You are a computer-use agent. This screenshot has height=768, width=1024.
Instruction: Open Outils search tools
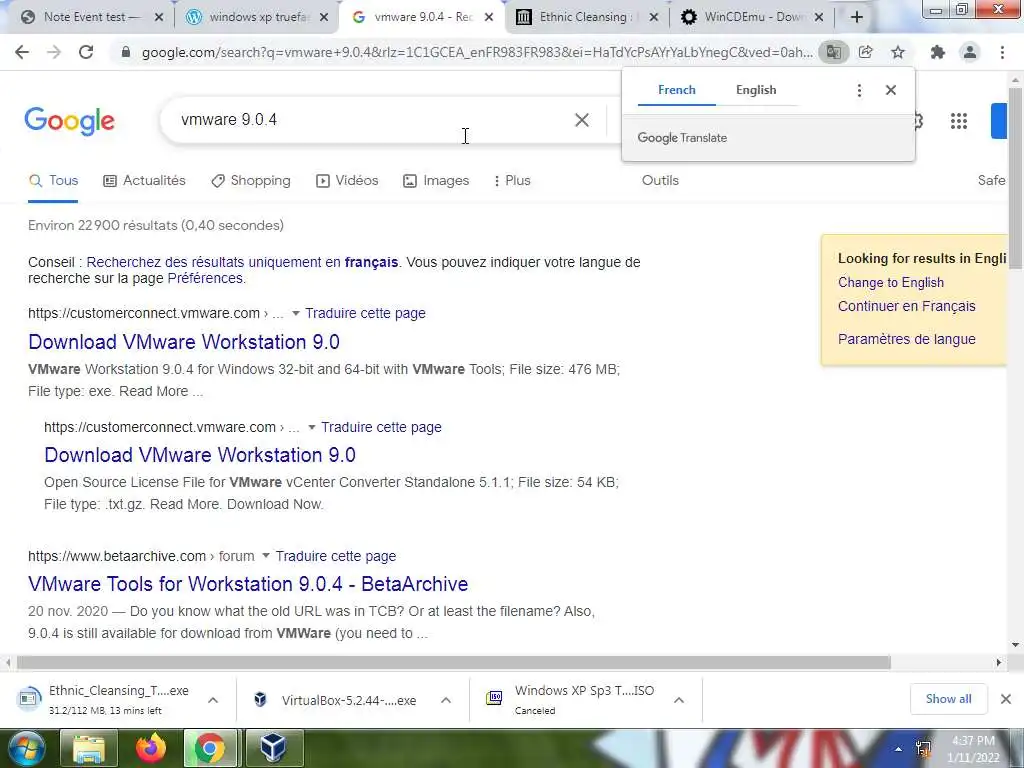point(660,181)
